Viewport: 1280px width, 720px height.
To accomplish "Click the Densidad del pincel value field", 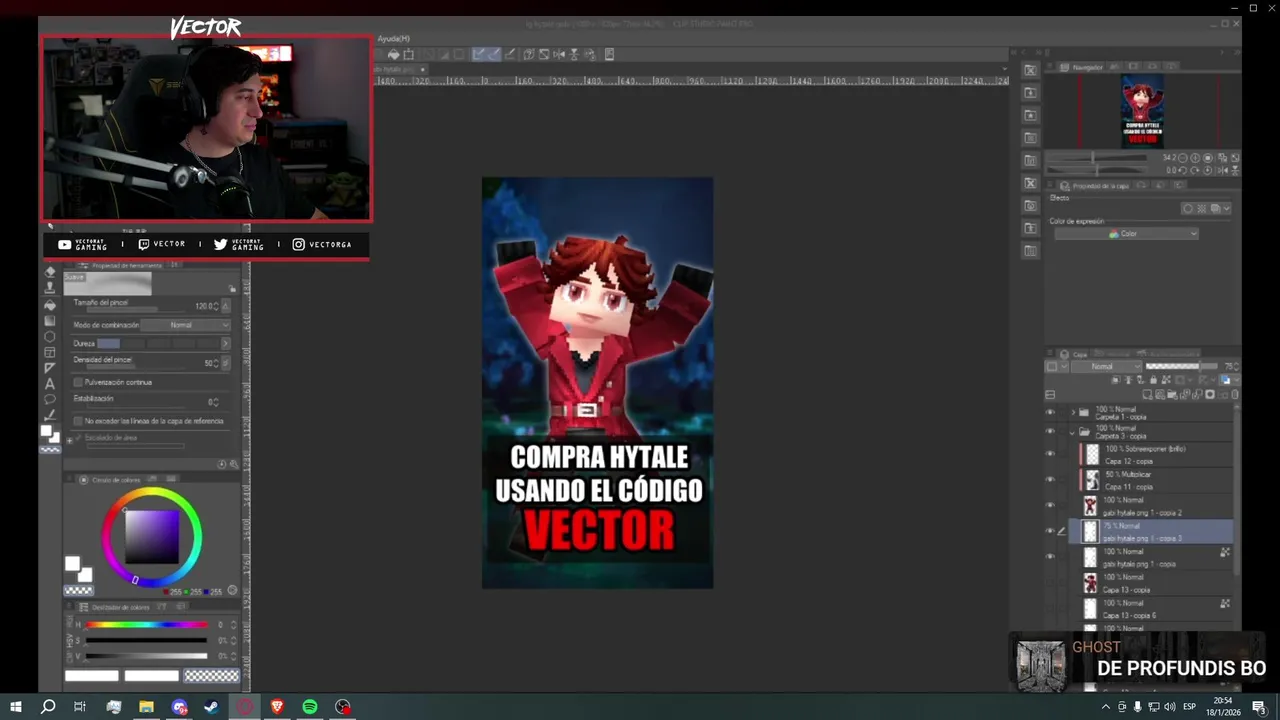I will pyautogui.click(x=208, y=363).
